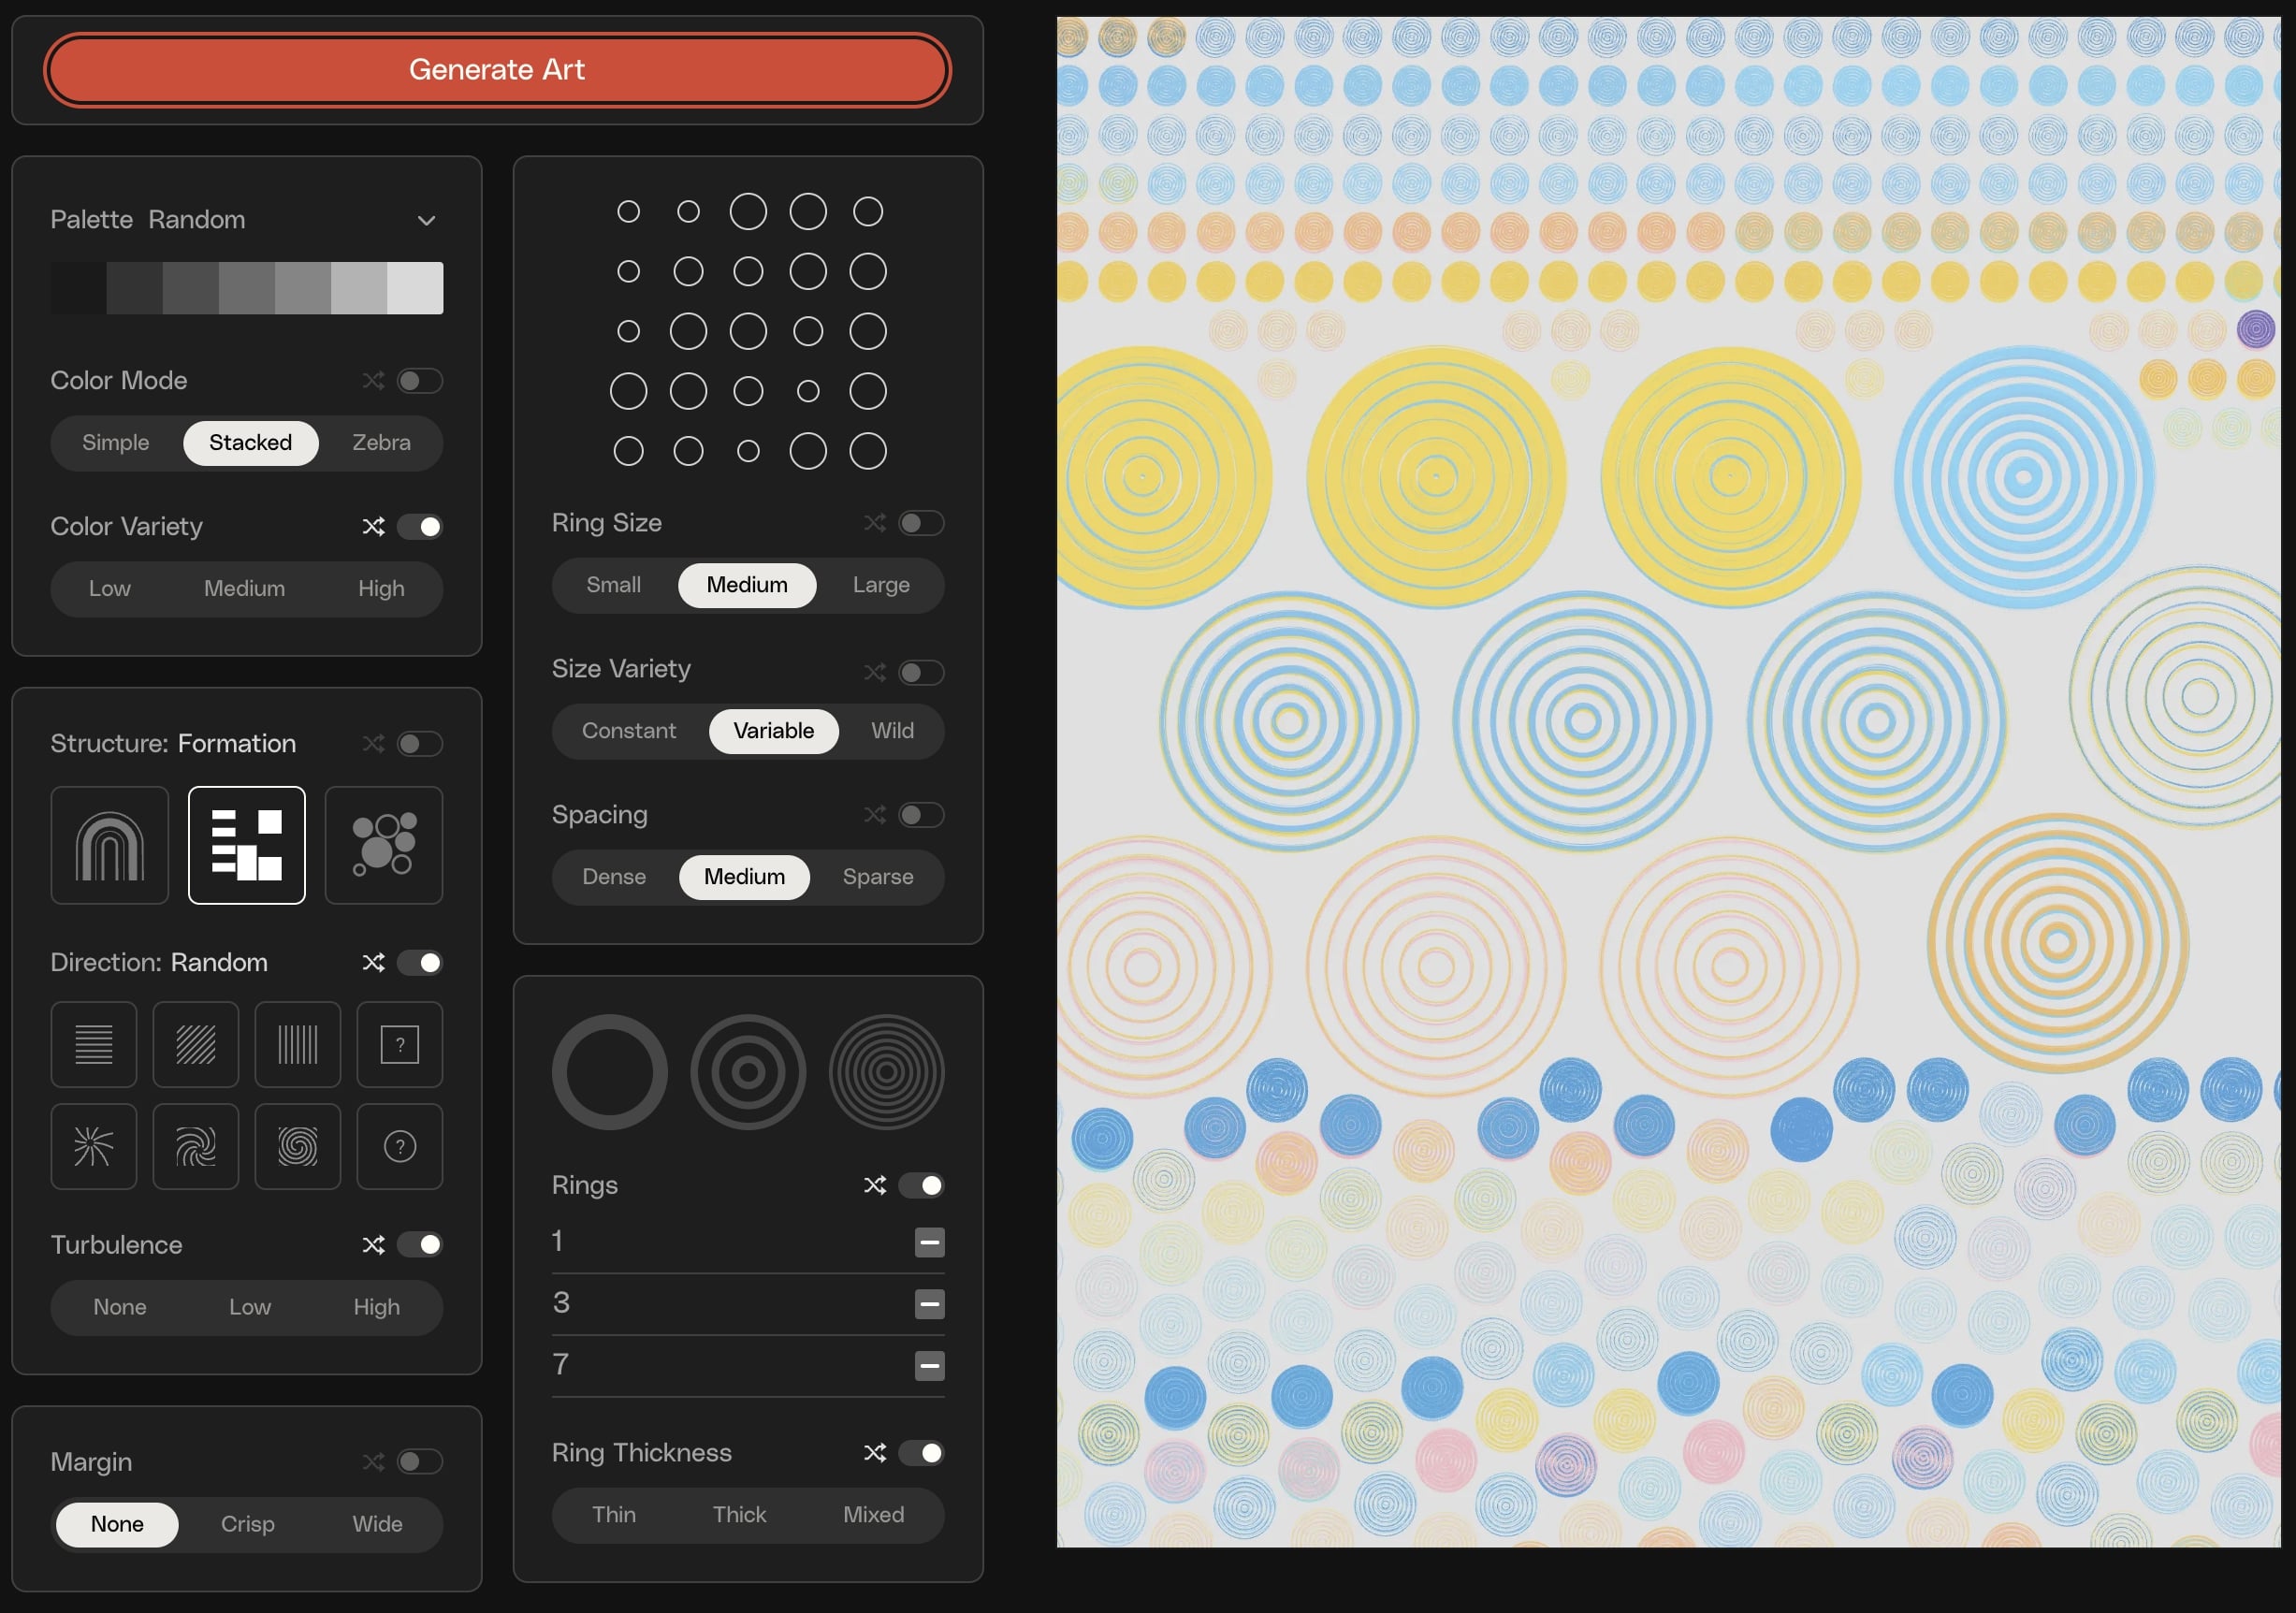This screenshot has width=2296, height=1613.
Task: Click shuffle icon next to Turbulence
Action: (373, 1244)
